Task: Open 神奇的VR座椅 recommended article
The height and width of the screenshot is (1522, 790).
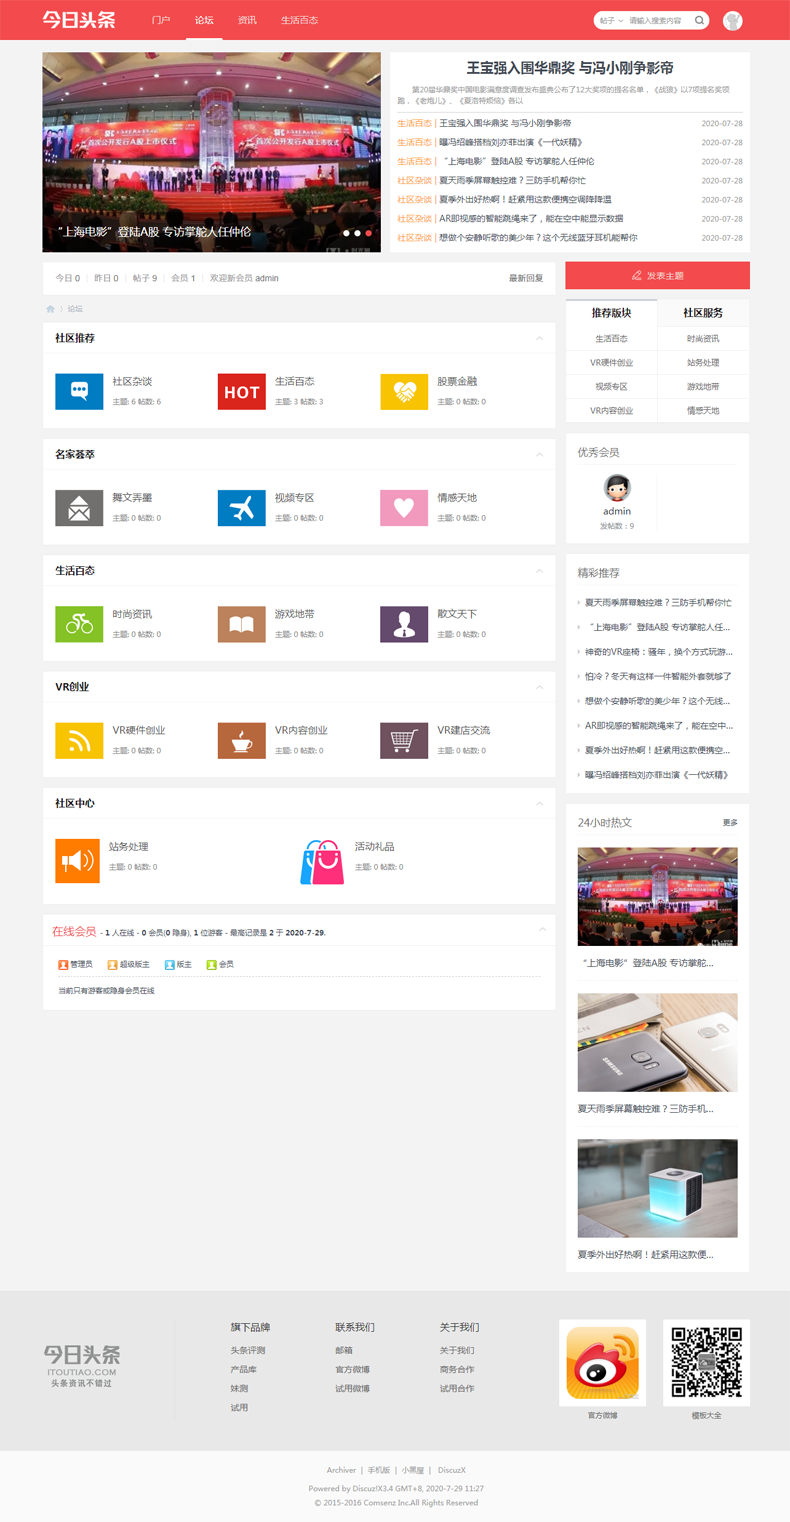Action: [x=658, y=652]
